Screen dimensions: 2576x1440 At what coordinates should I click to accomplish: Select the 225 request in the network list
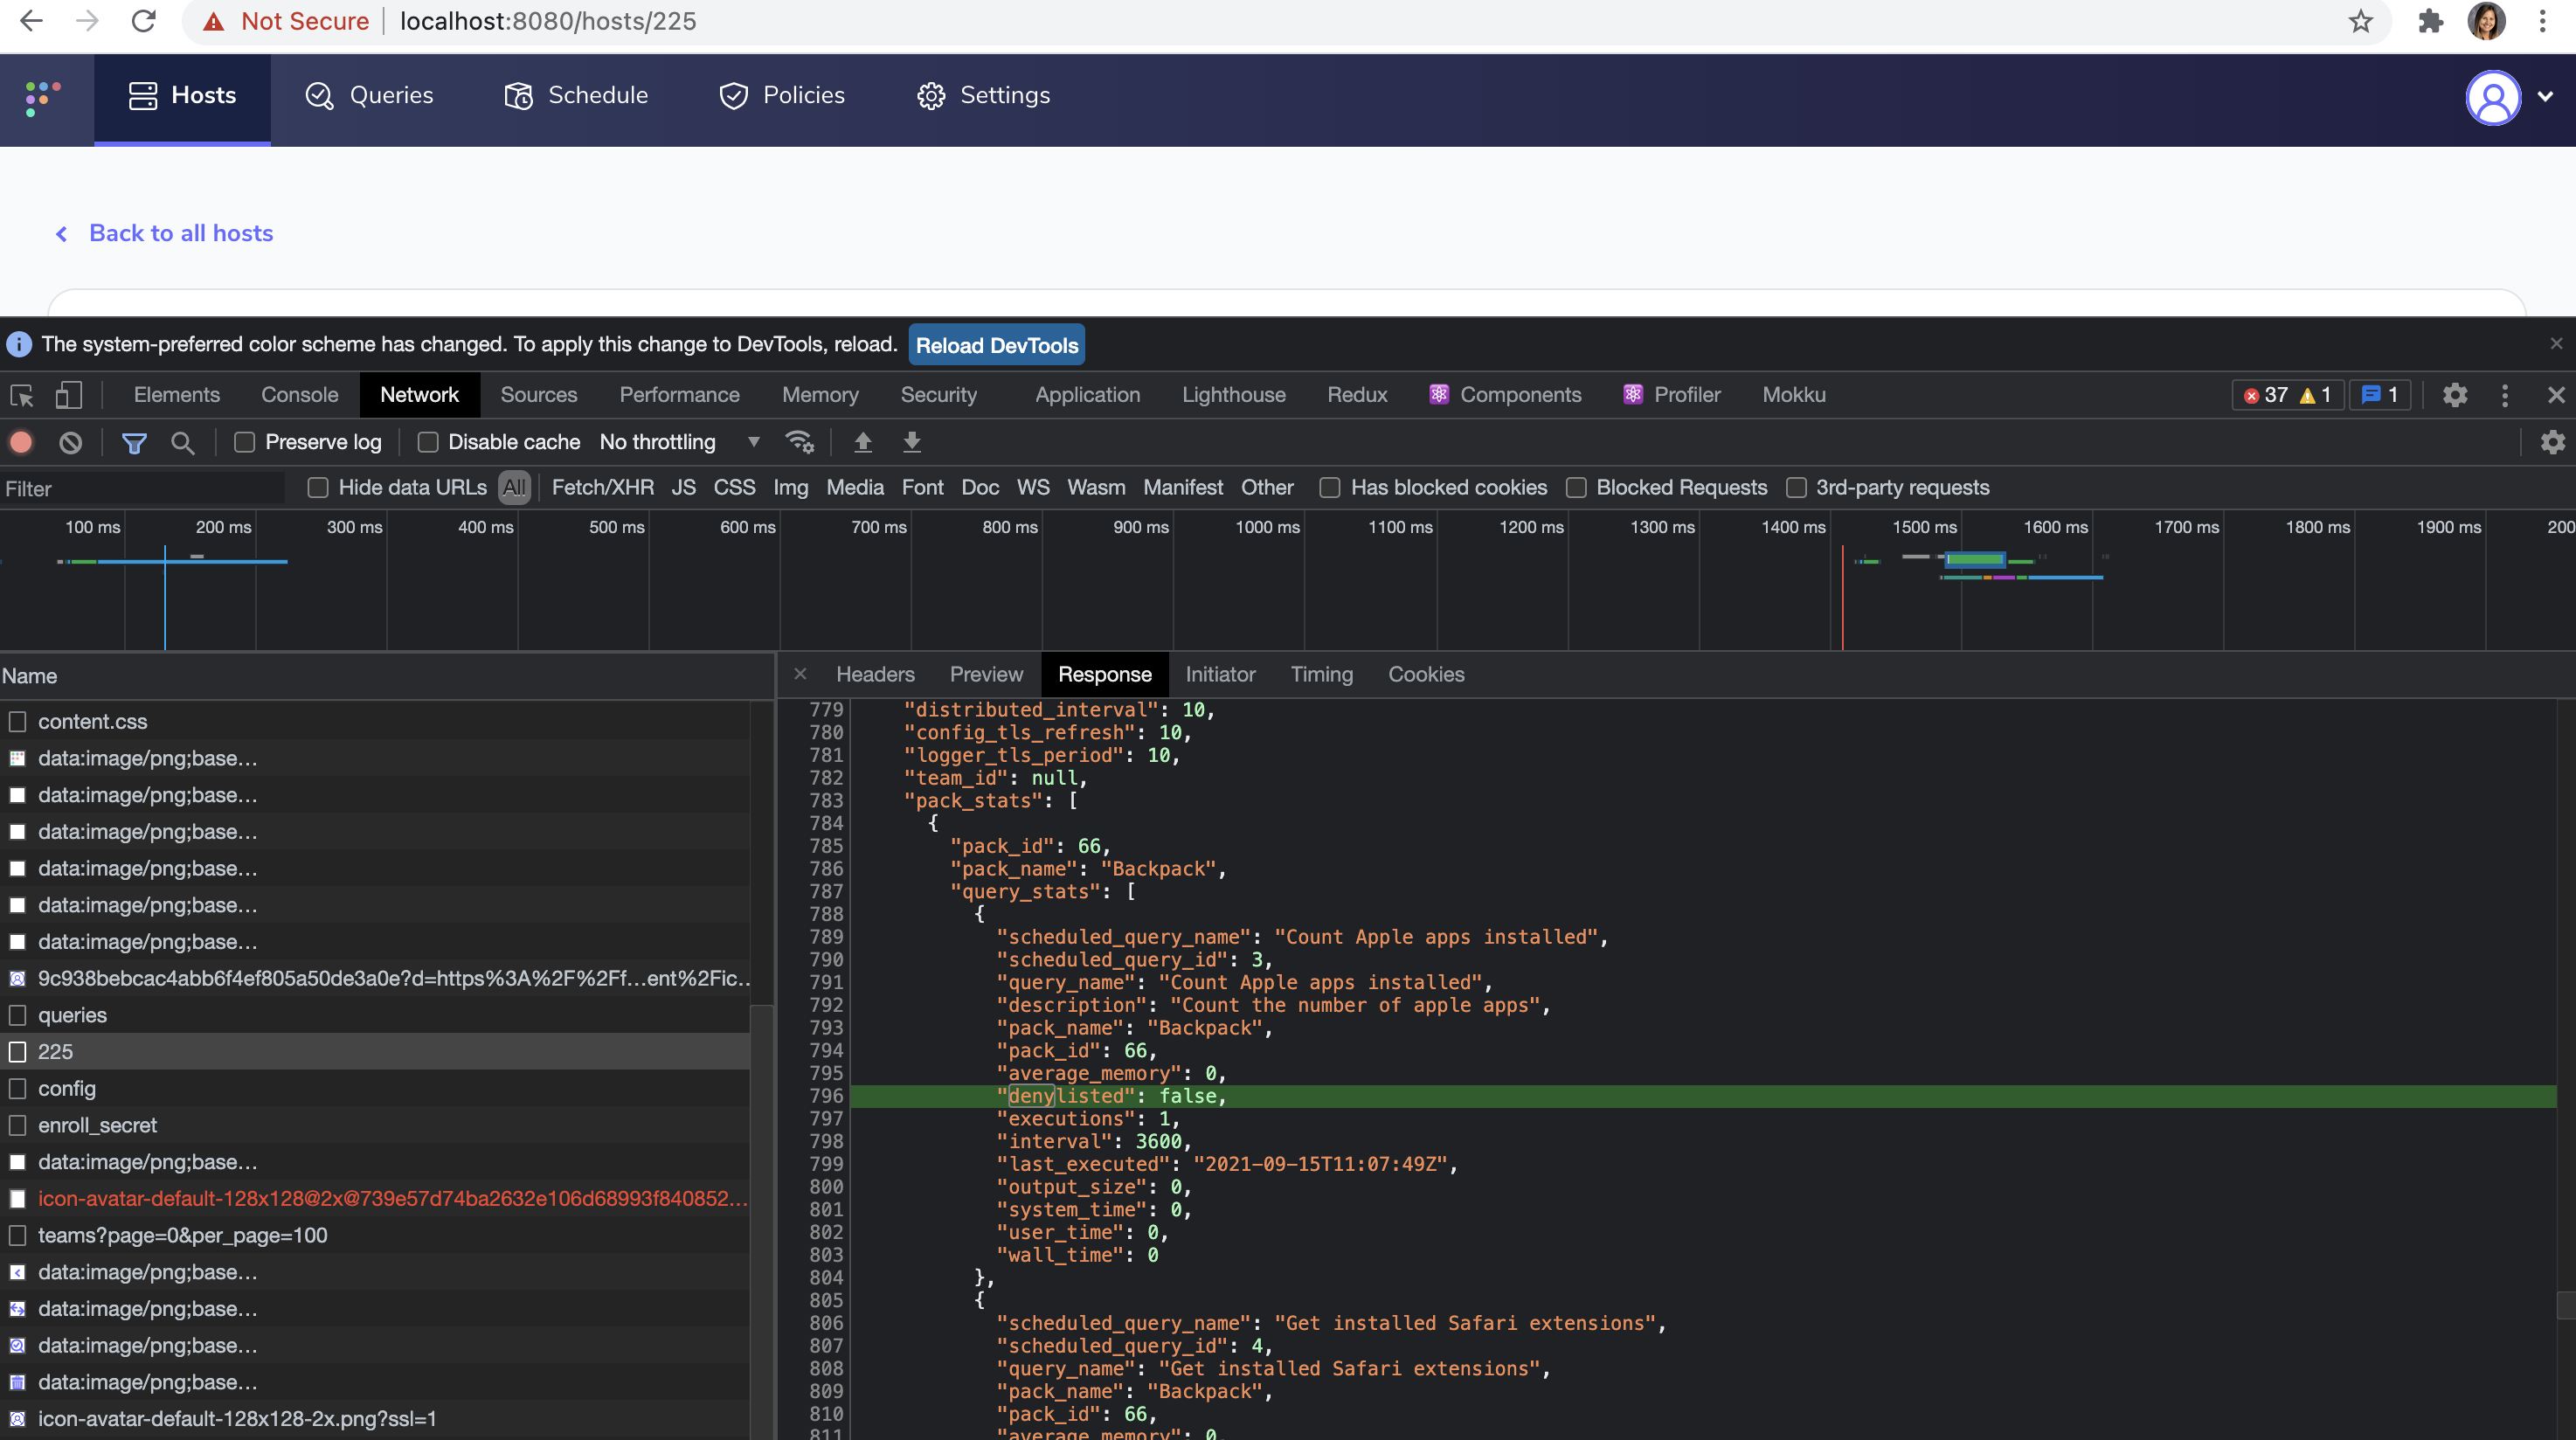pyautogui.click(x=55, y=1051)
